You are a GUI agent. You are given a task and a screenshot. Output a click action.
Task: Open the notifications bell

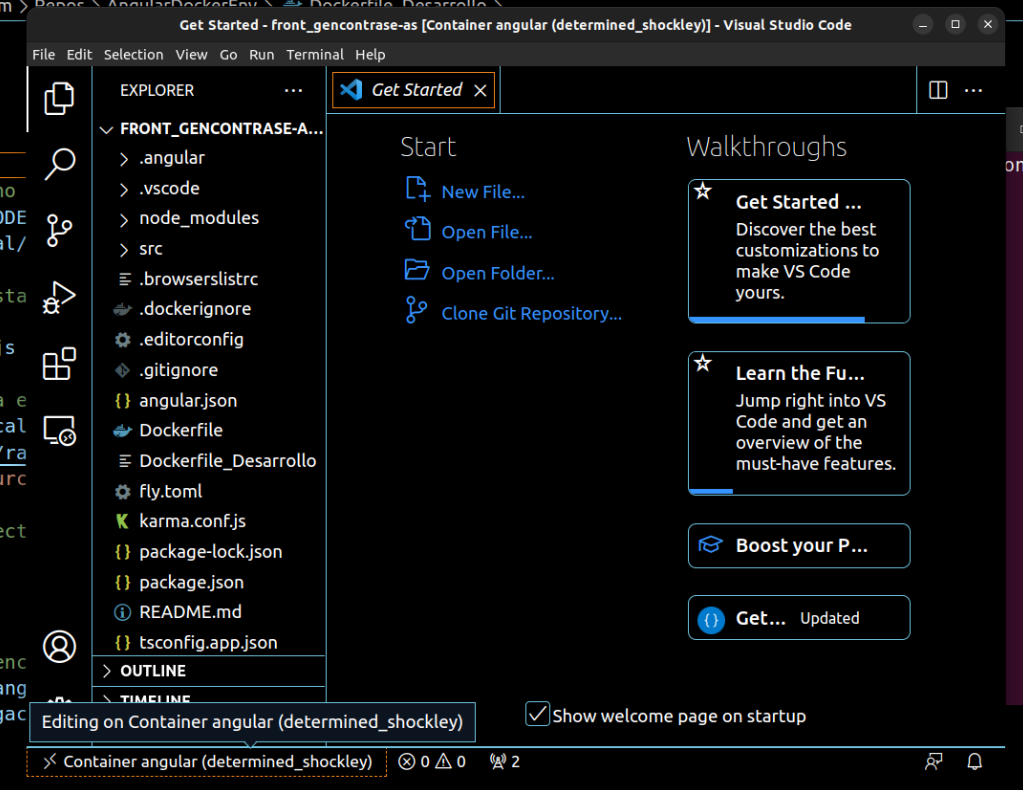pyautogui.click(x=974, y=761)
